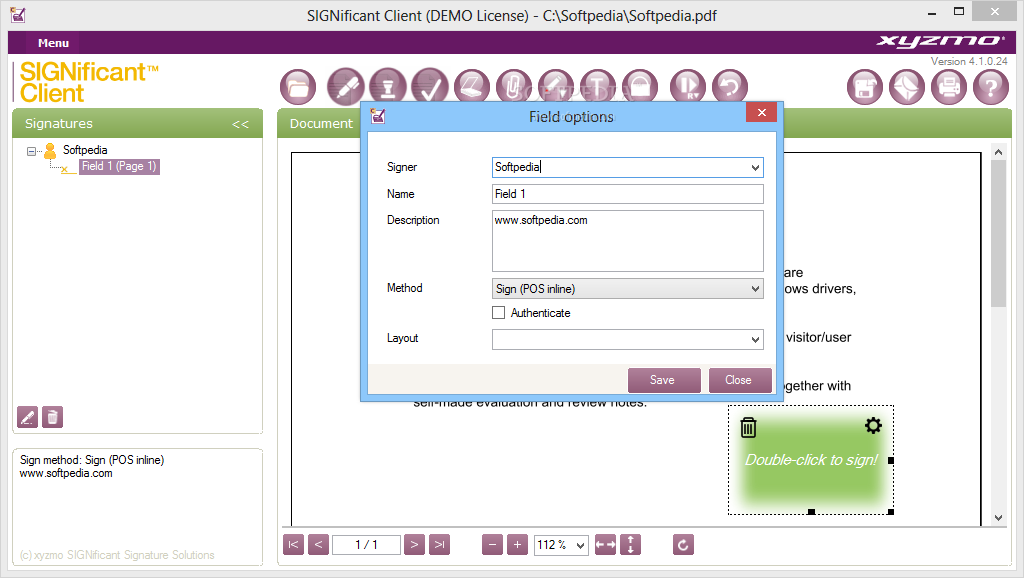This screenshot has width=1024, height=578.
Task: Go to the first page
Action: pyautogui.click(x=293, y=544)
